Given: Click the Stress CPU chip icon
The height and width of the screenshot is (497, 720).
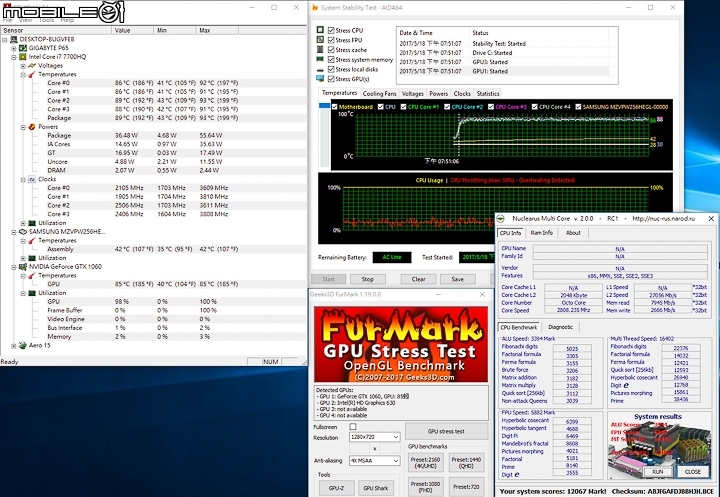Looking at the screenshot, I should pyautogui.click(x=320, y=30).
